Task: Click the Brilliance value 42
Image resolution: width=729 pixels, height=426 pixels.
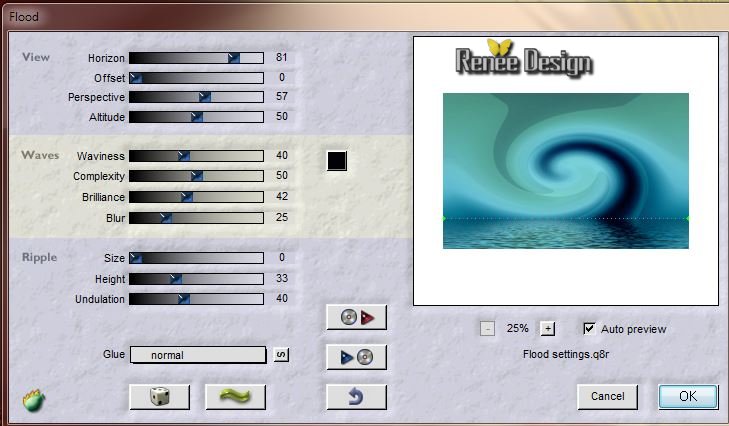Action: (x=282, y=196)
